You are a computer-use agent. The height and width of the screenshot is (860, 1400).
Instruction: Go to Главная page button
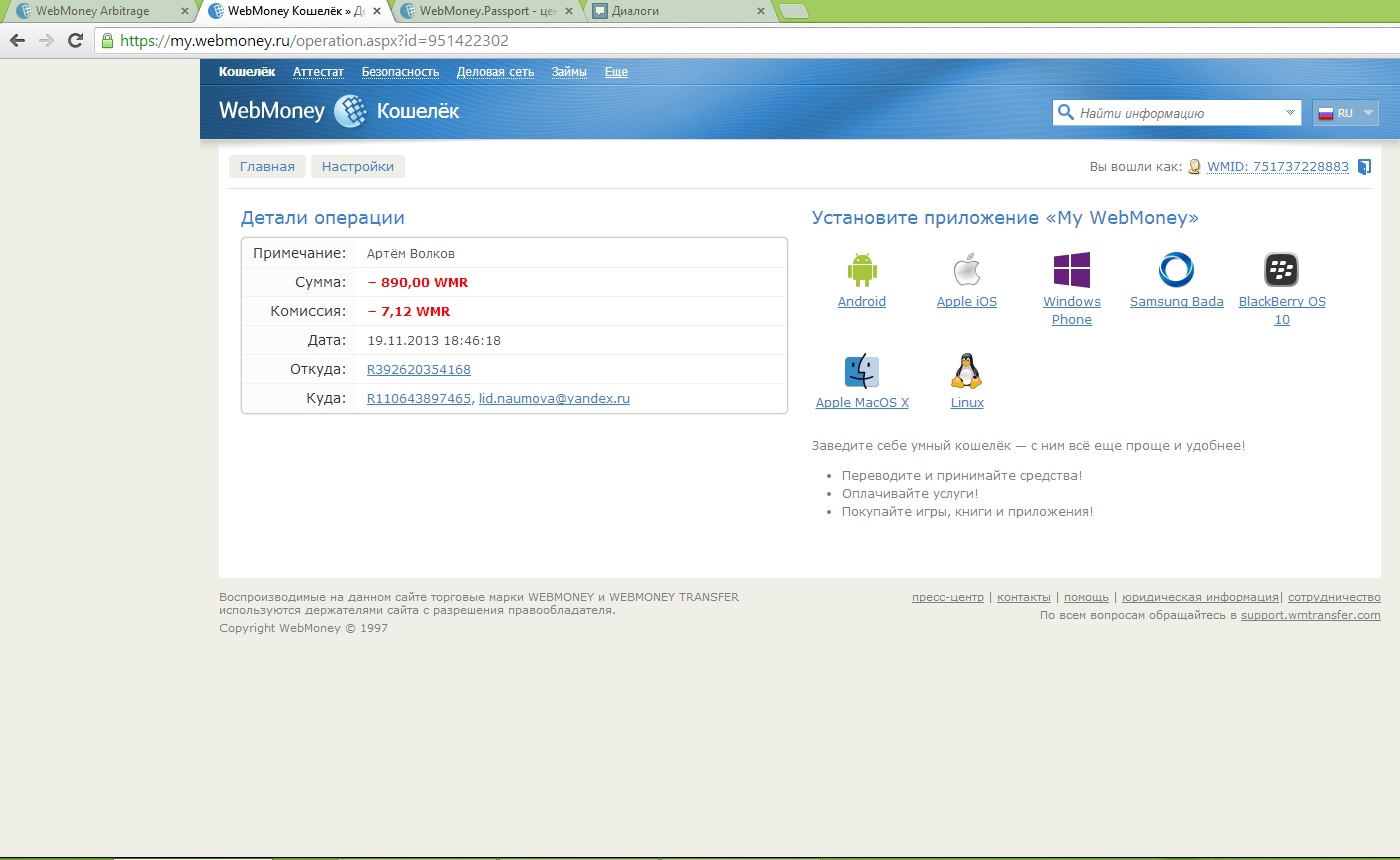pos(267,167)
